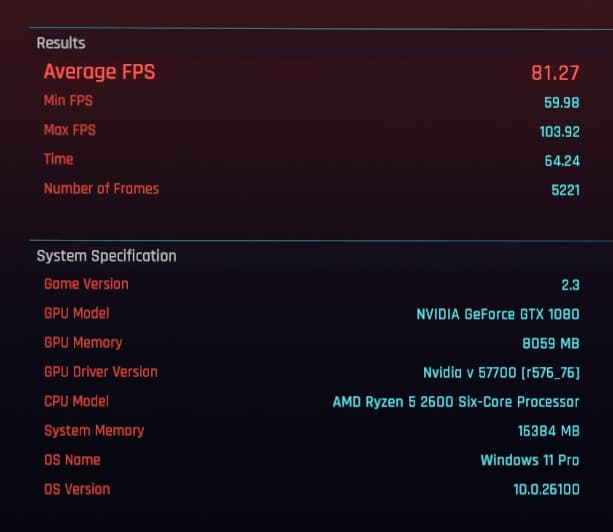This screenshot has width=613, height=532.
Task: Click the 64.24 time value
Action: tap(562, 161)
